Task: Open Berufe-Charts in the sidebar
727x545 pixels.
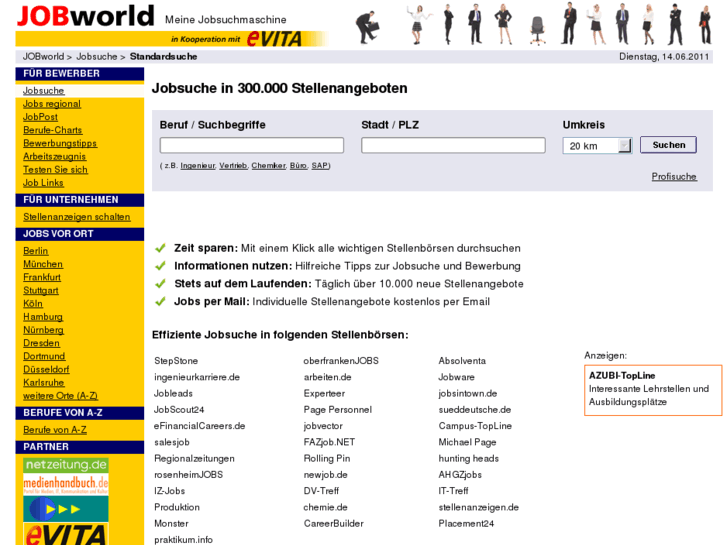Action: click(52, 130)
